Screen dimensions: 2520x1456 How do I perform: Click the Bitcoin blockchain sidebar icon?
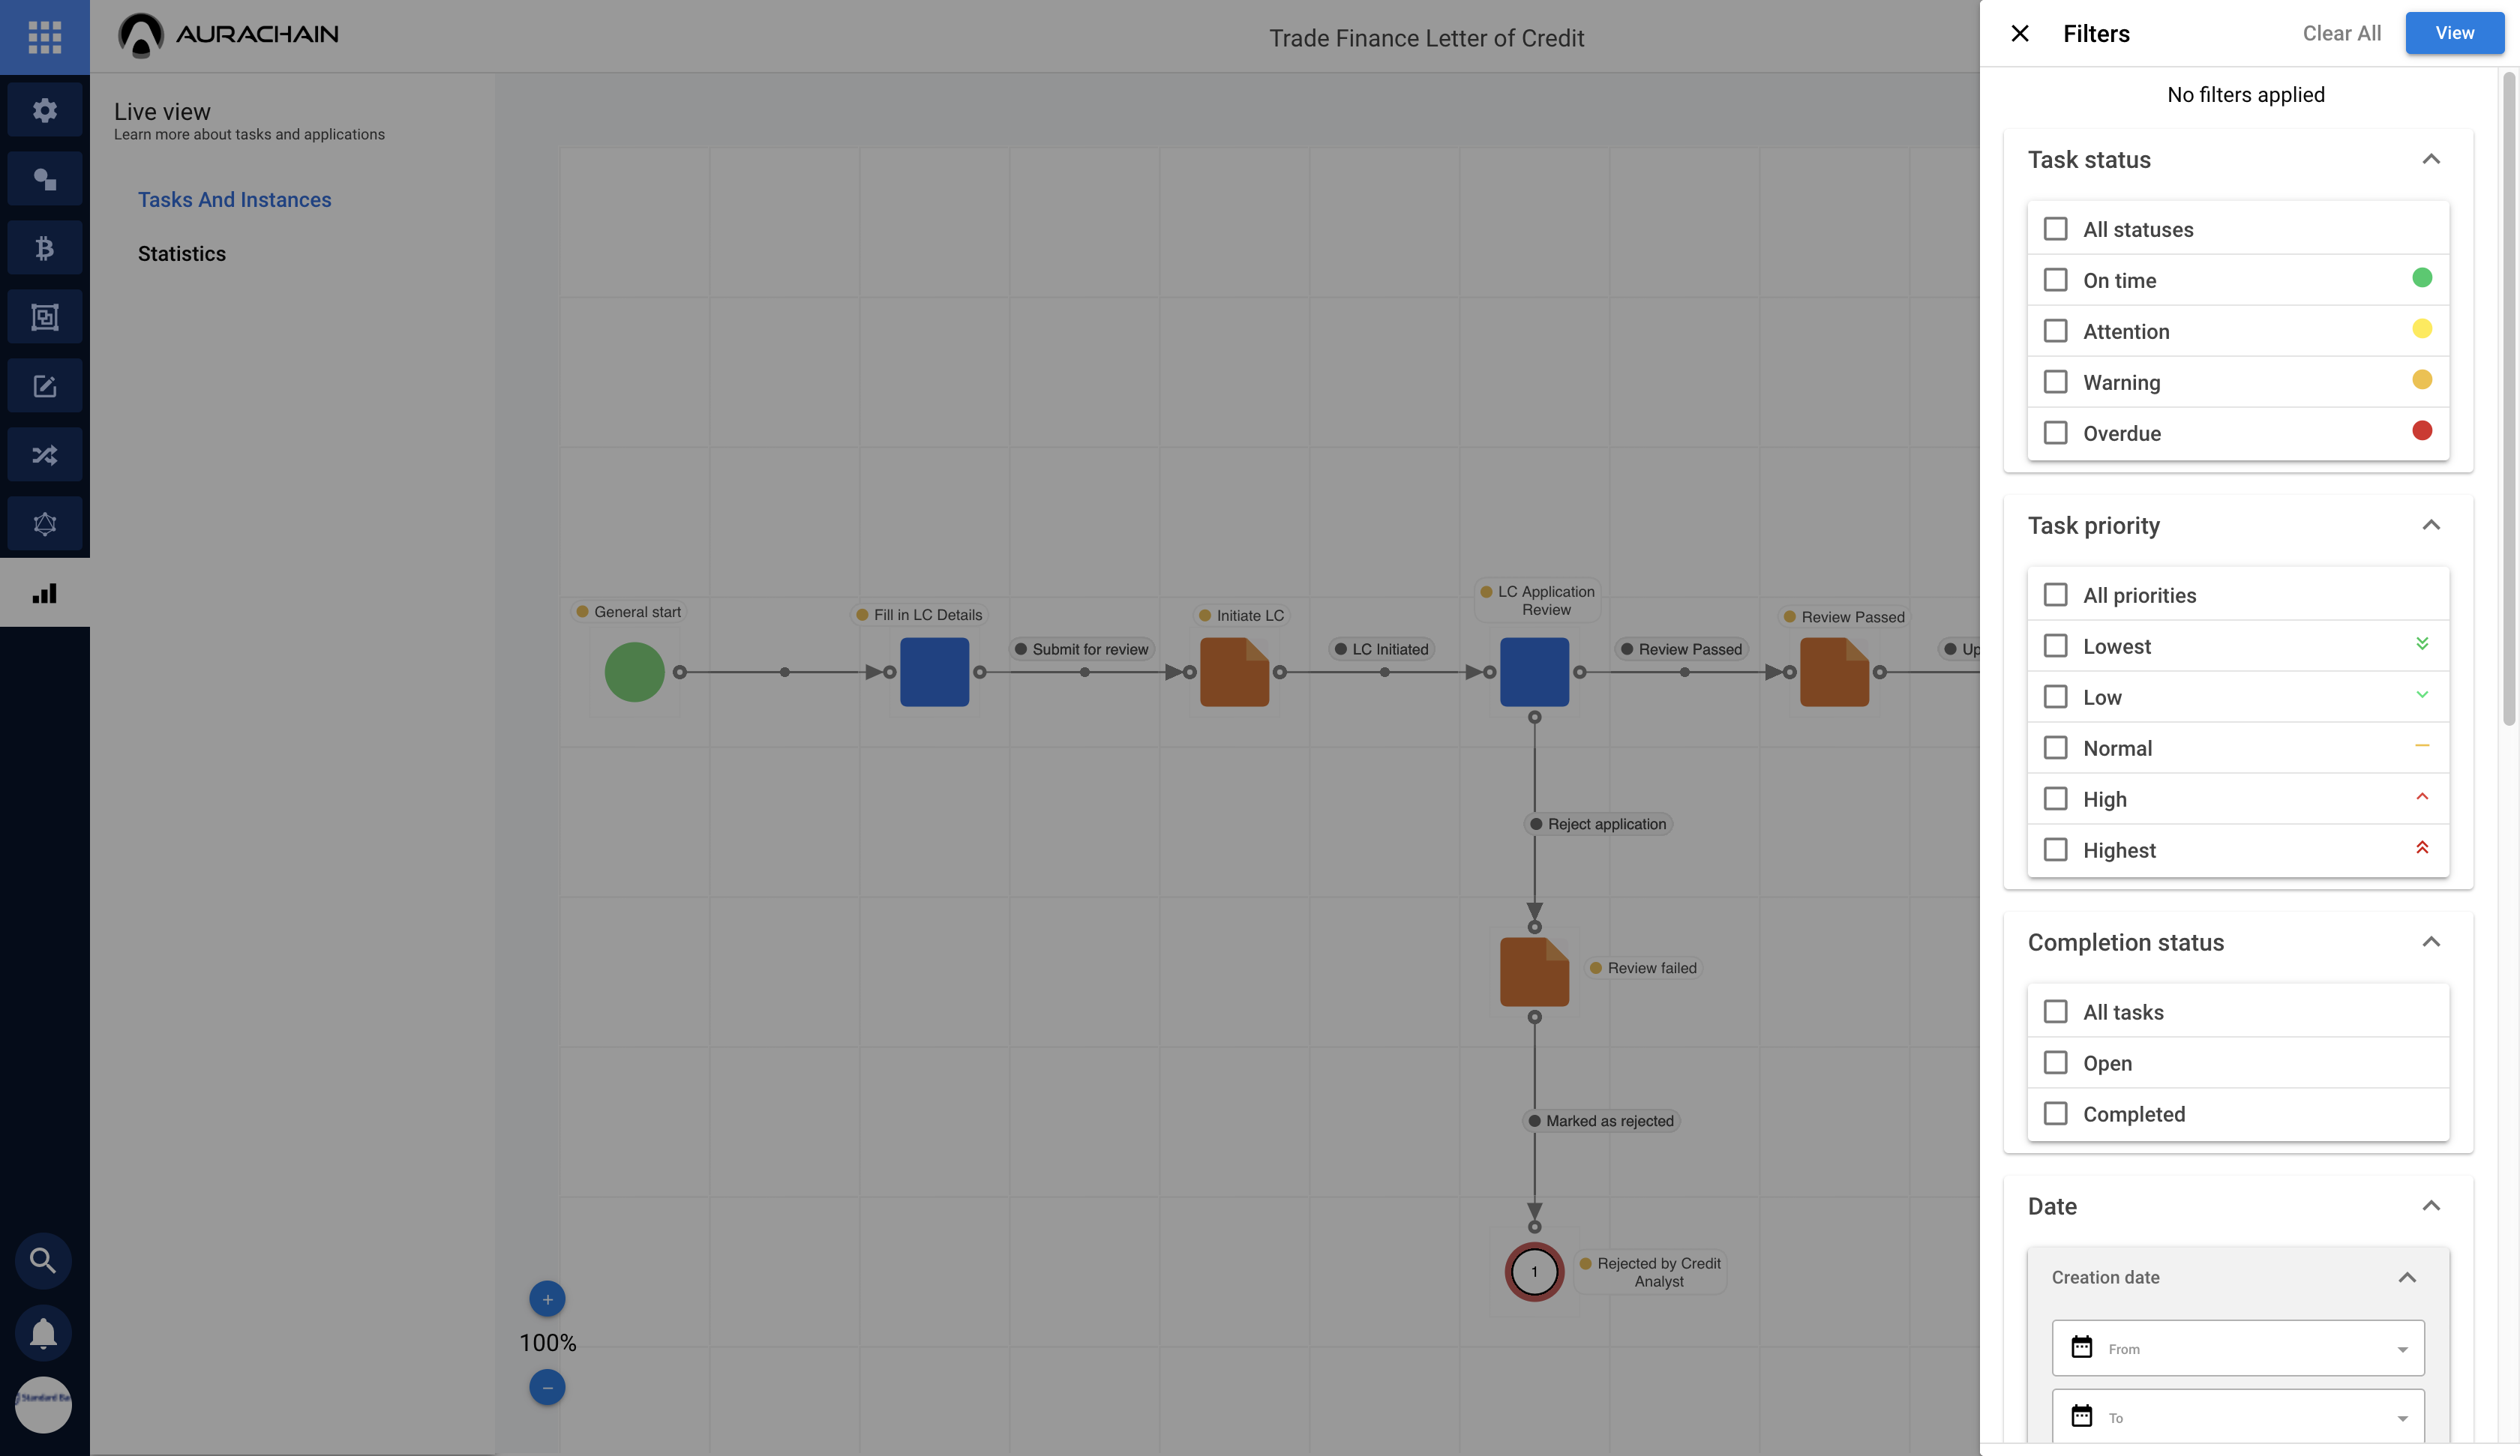click(44, 248)
